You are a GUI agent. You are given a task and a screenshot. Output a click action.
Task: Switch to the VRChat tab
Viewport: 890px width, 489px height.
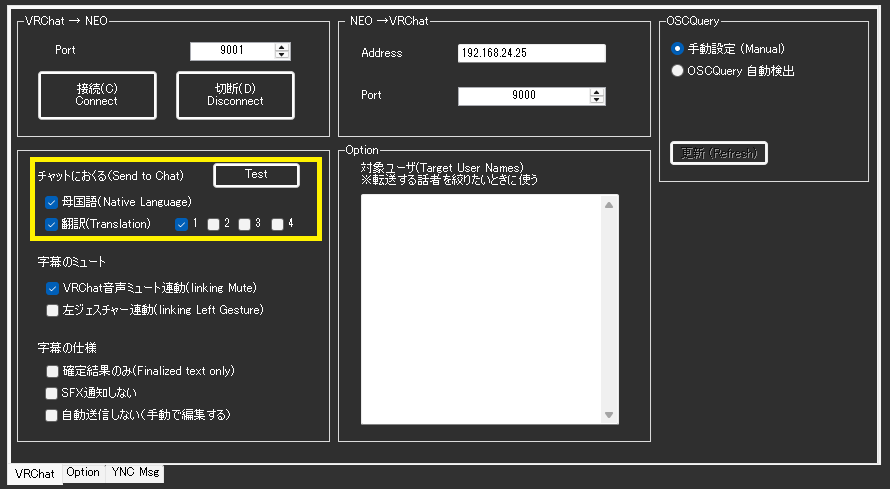click(35, 474)
